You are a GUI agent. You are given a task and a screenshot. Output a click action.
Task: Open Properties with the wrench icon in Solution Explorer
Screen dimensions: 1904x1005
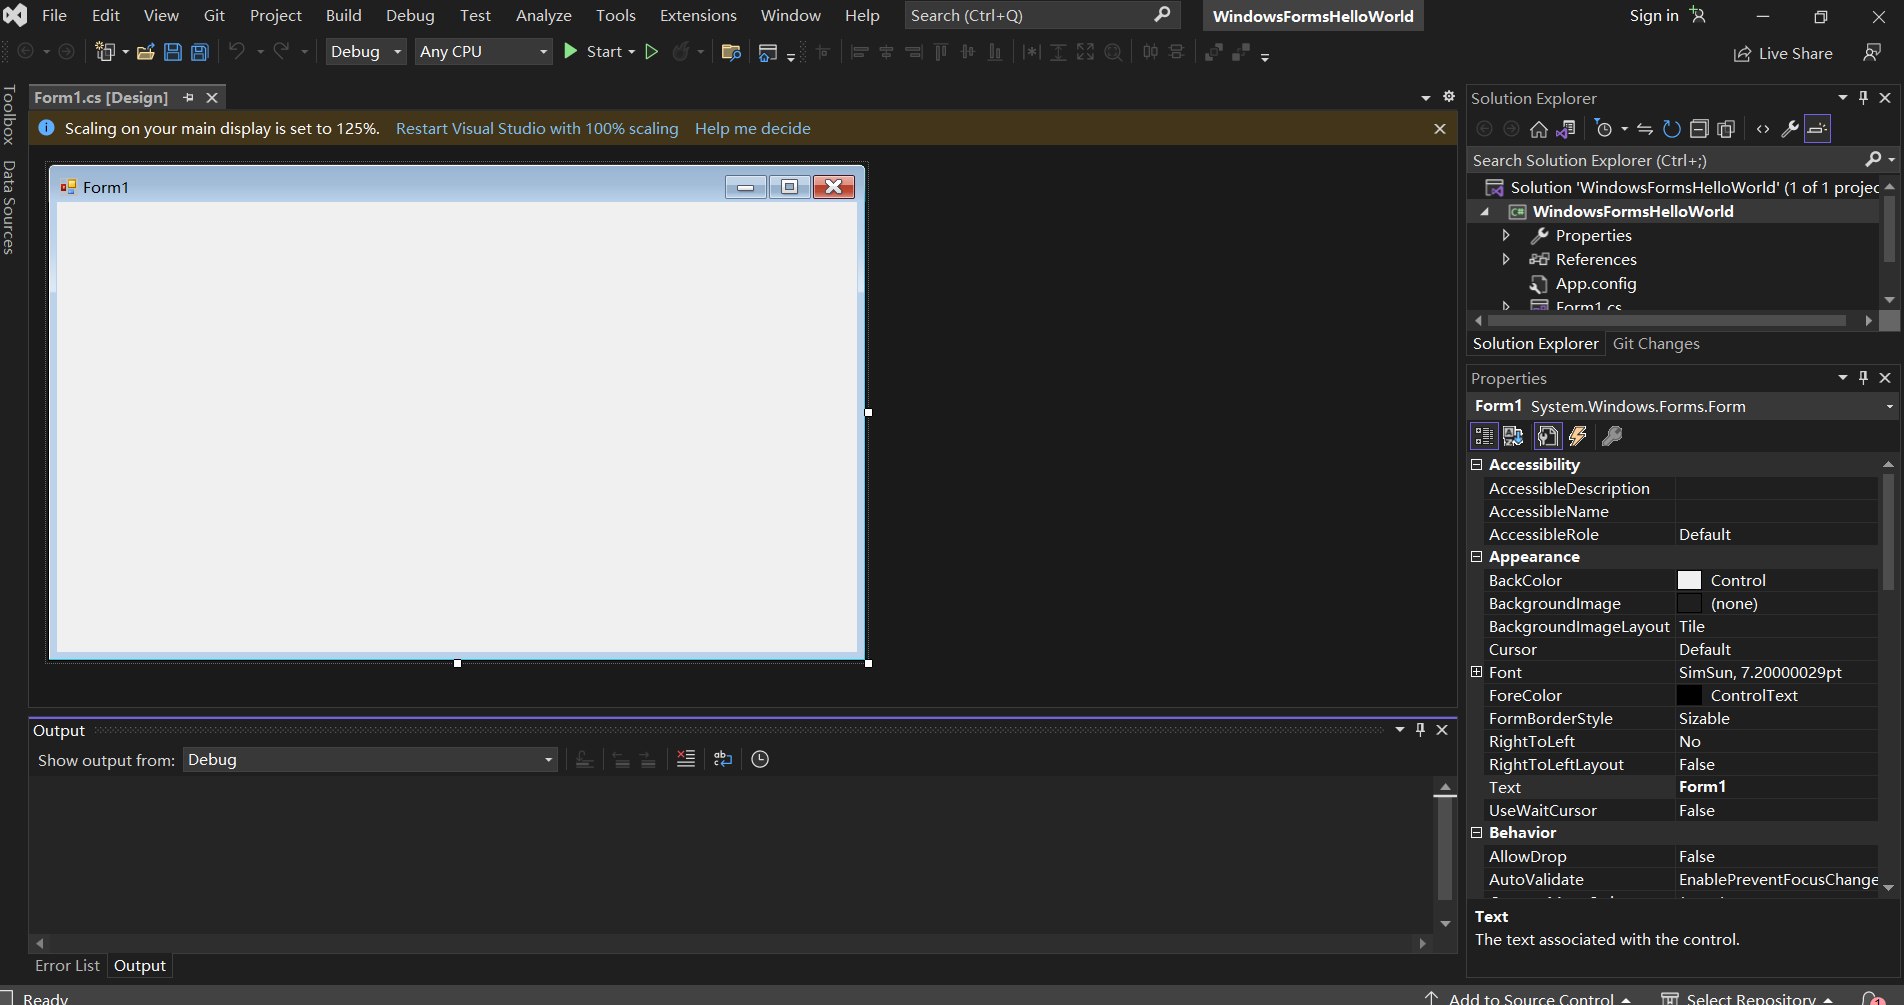pos(1790,129)
